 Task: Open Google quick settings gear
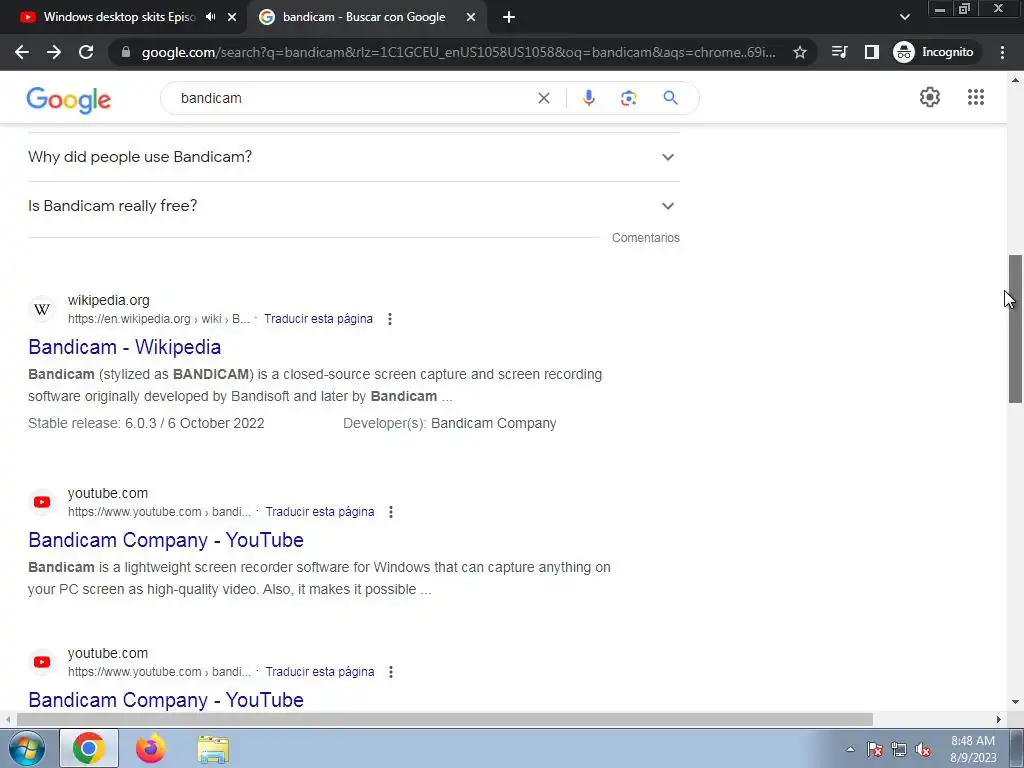(x=929, y=97)
